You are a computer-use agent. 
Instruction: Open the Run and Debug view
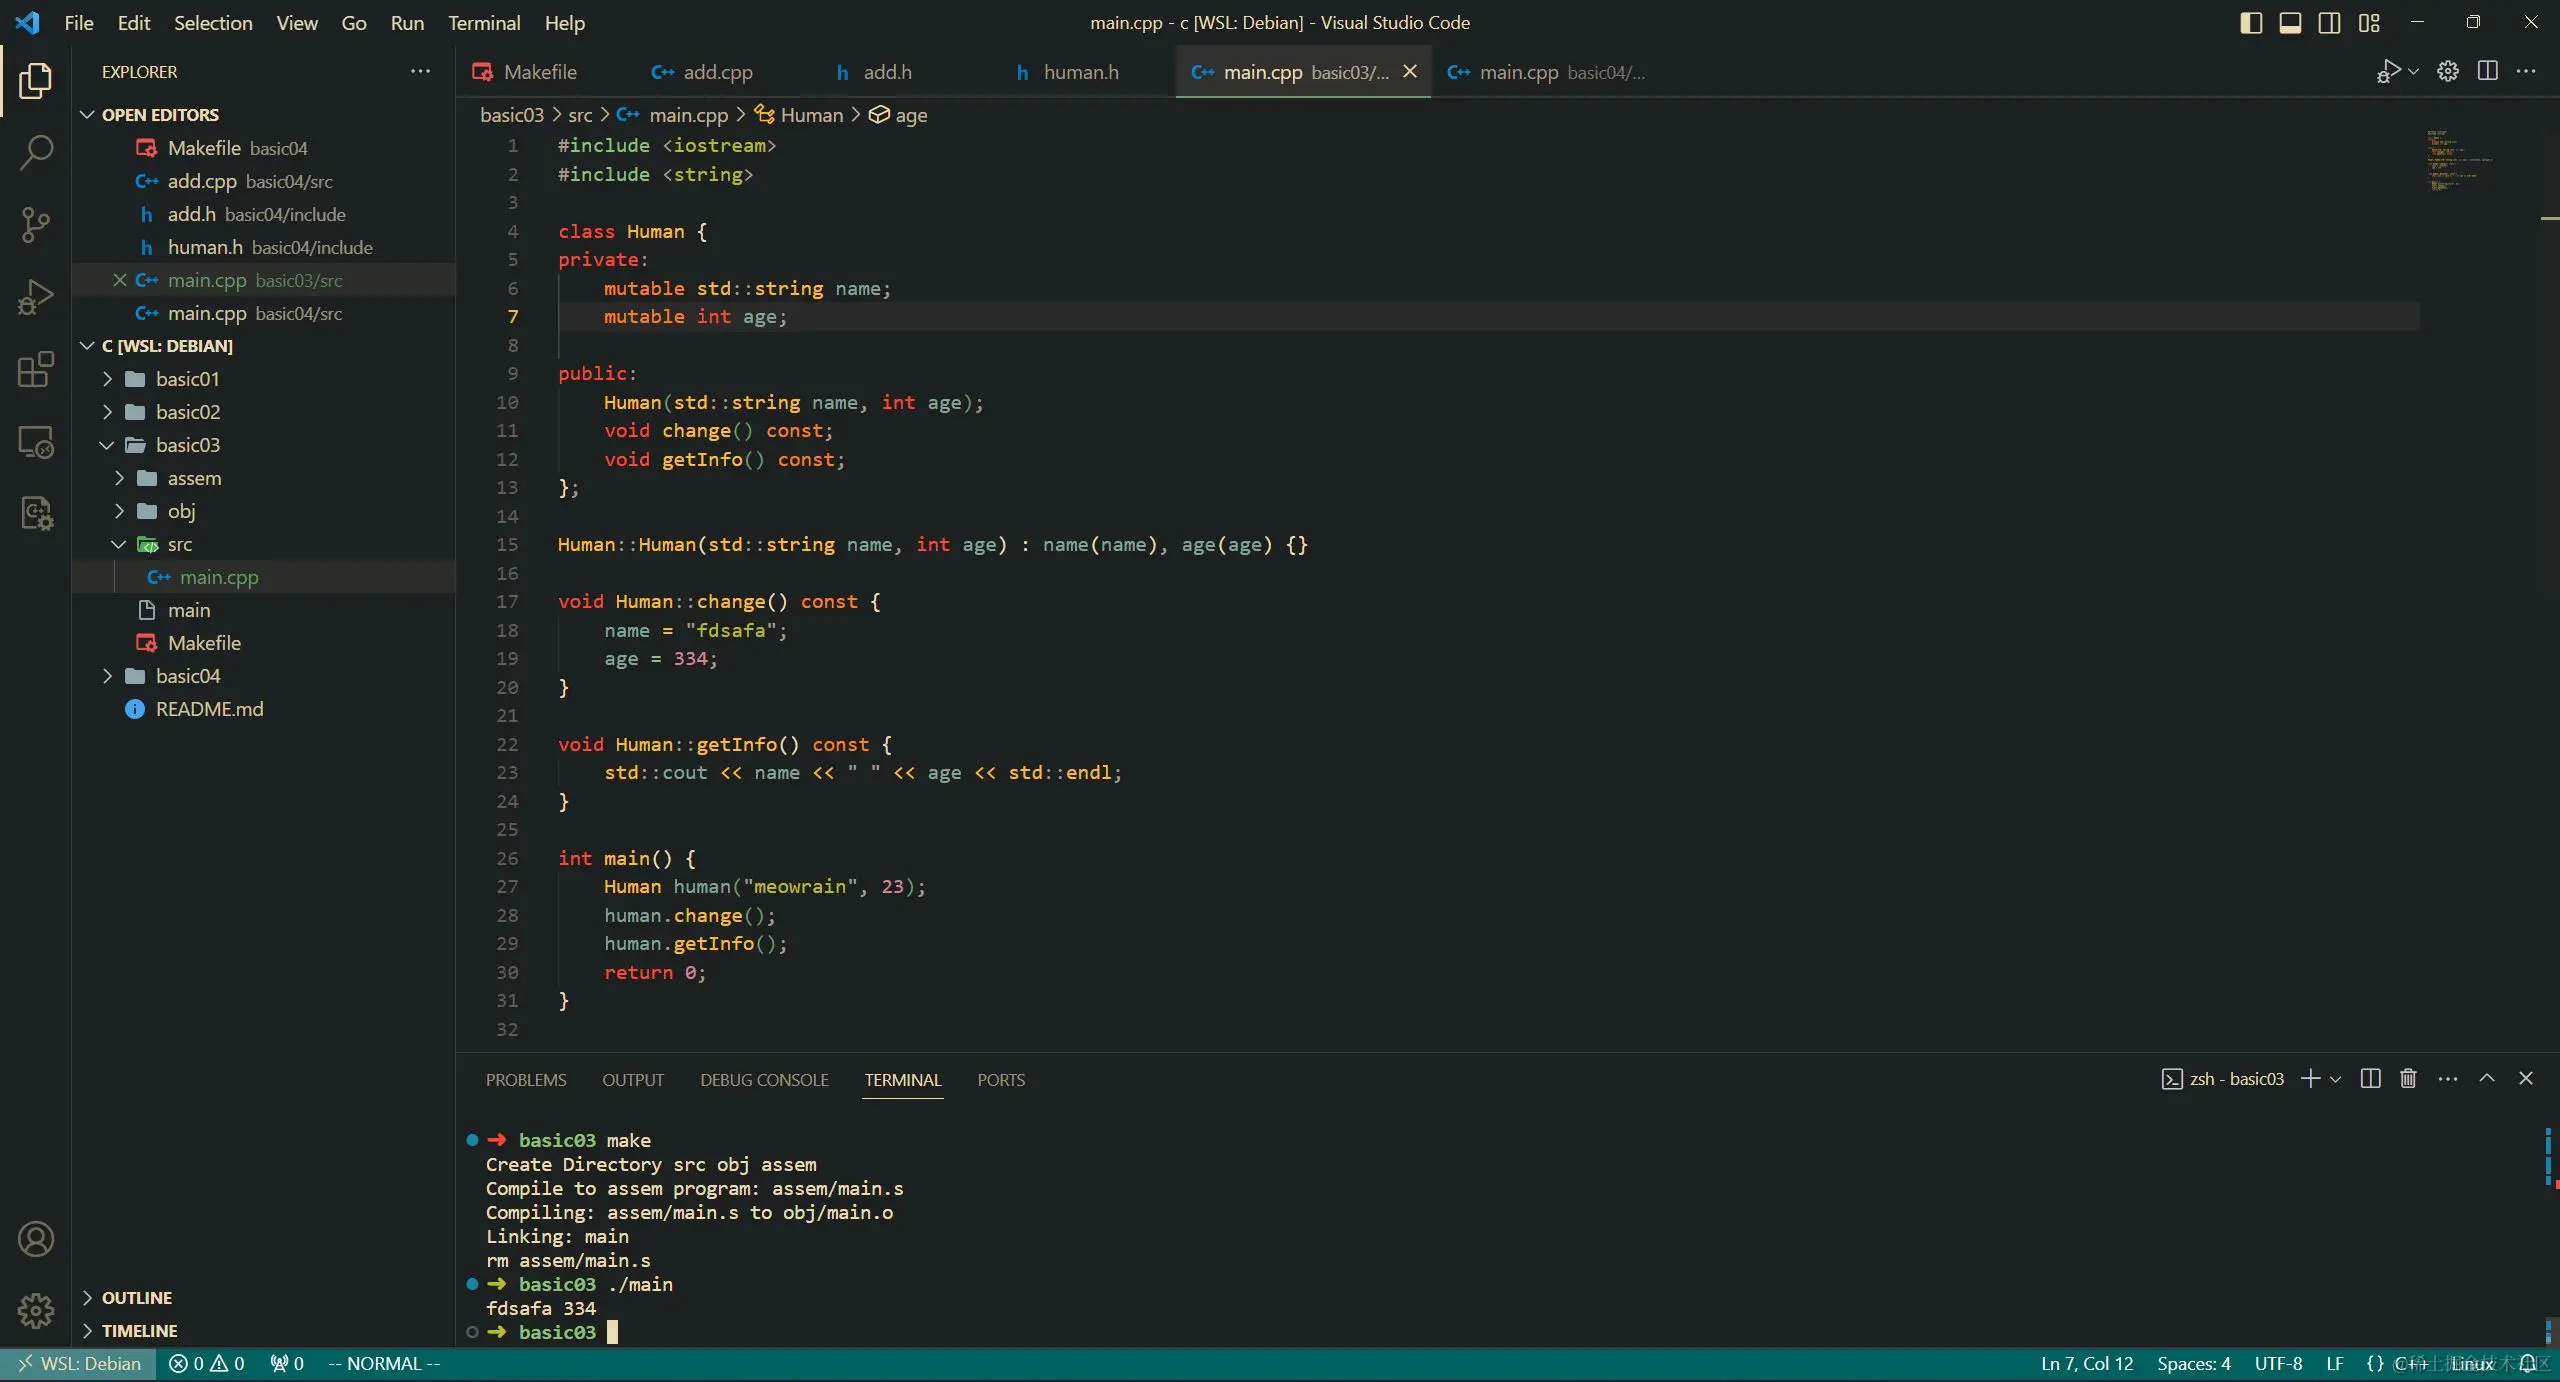tap(36, 297)
